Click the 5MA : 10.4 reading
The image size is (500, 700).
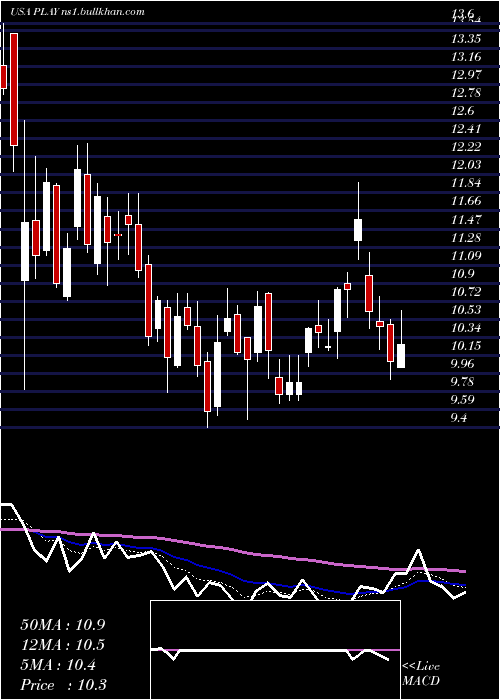[x=58, y=665]
